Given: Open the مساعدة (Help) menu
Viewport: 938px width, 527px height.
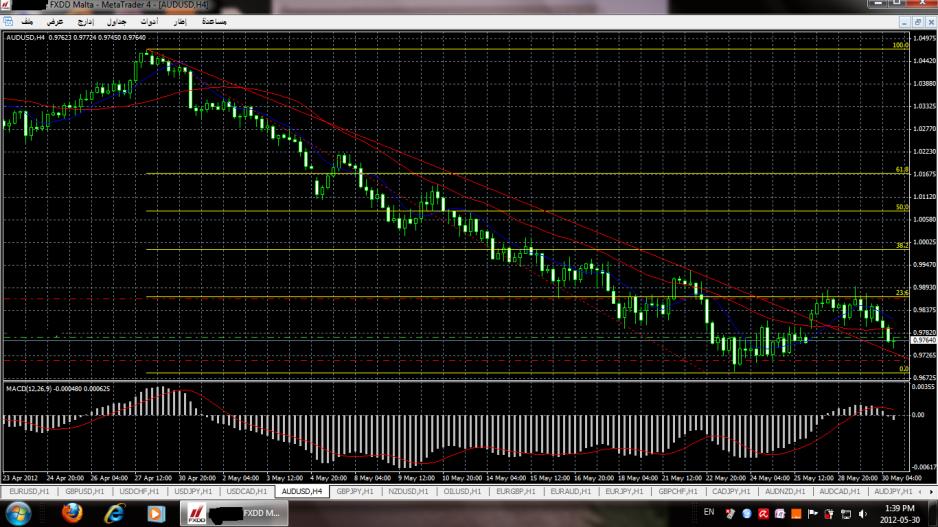Looking at the screenshot, I should (213, 20).
